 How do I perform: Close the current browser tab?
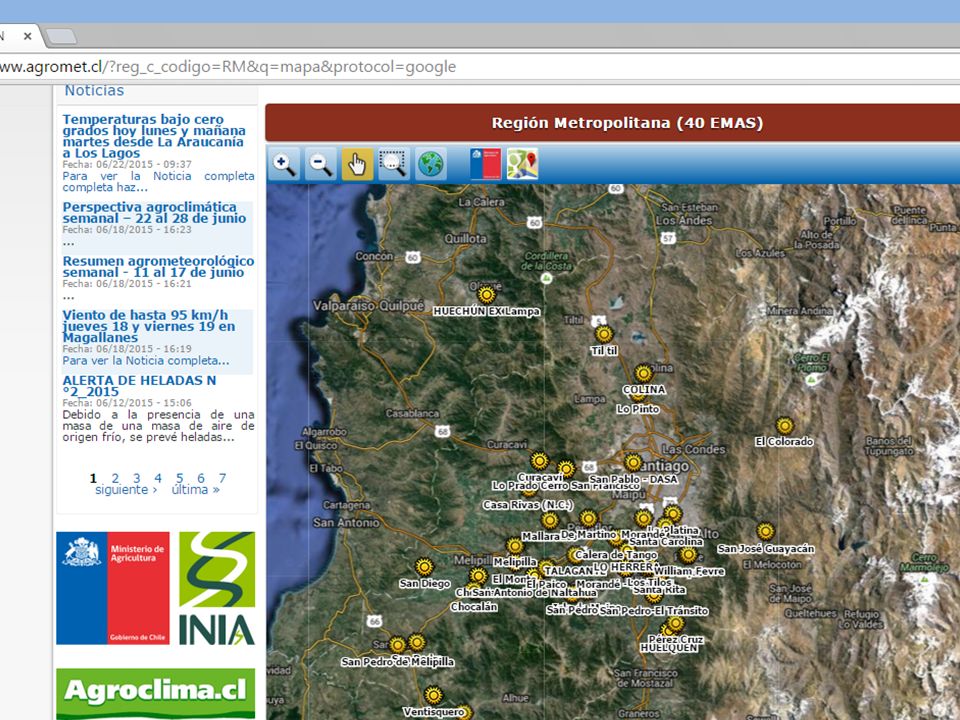(x=27, y=36)
